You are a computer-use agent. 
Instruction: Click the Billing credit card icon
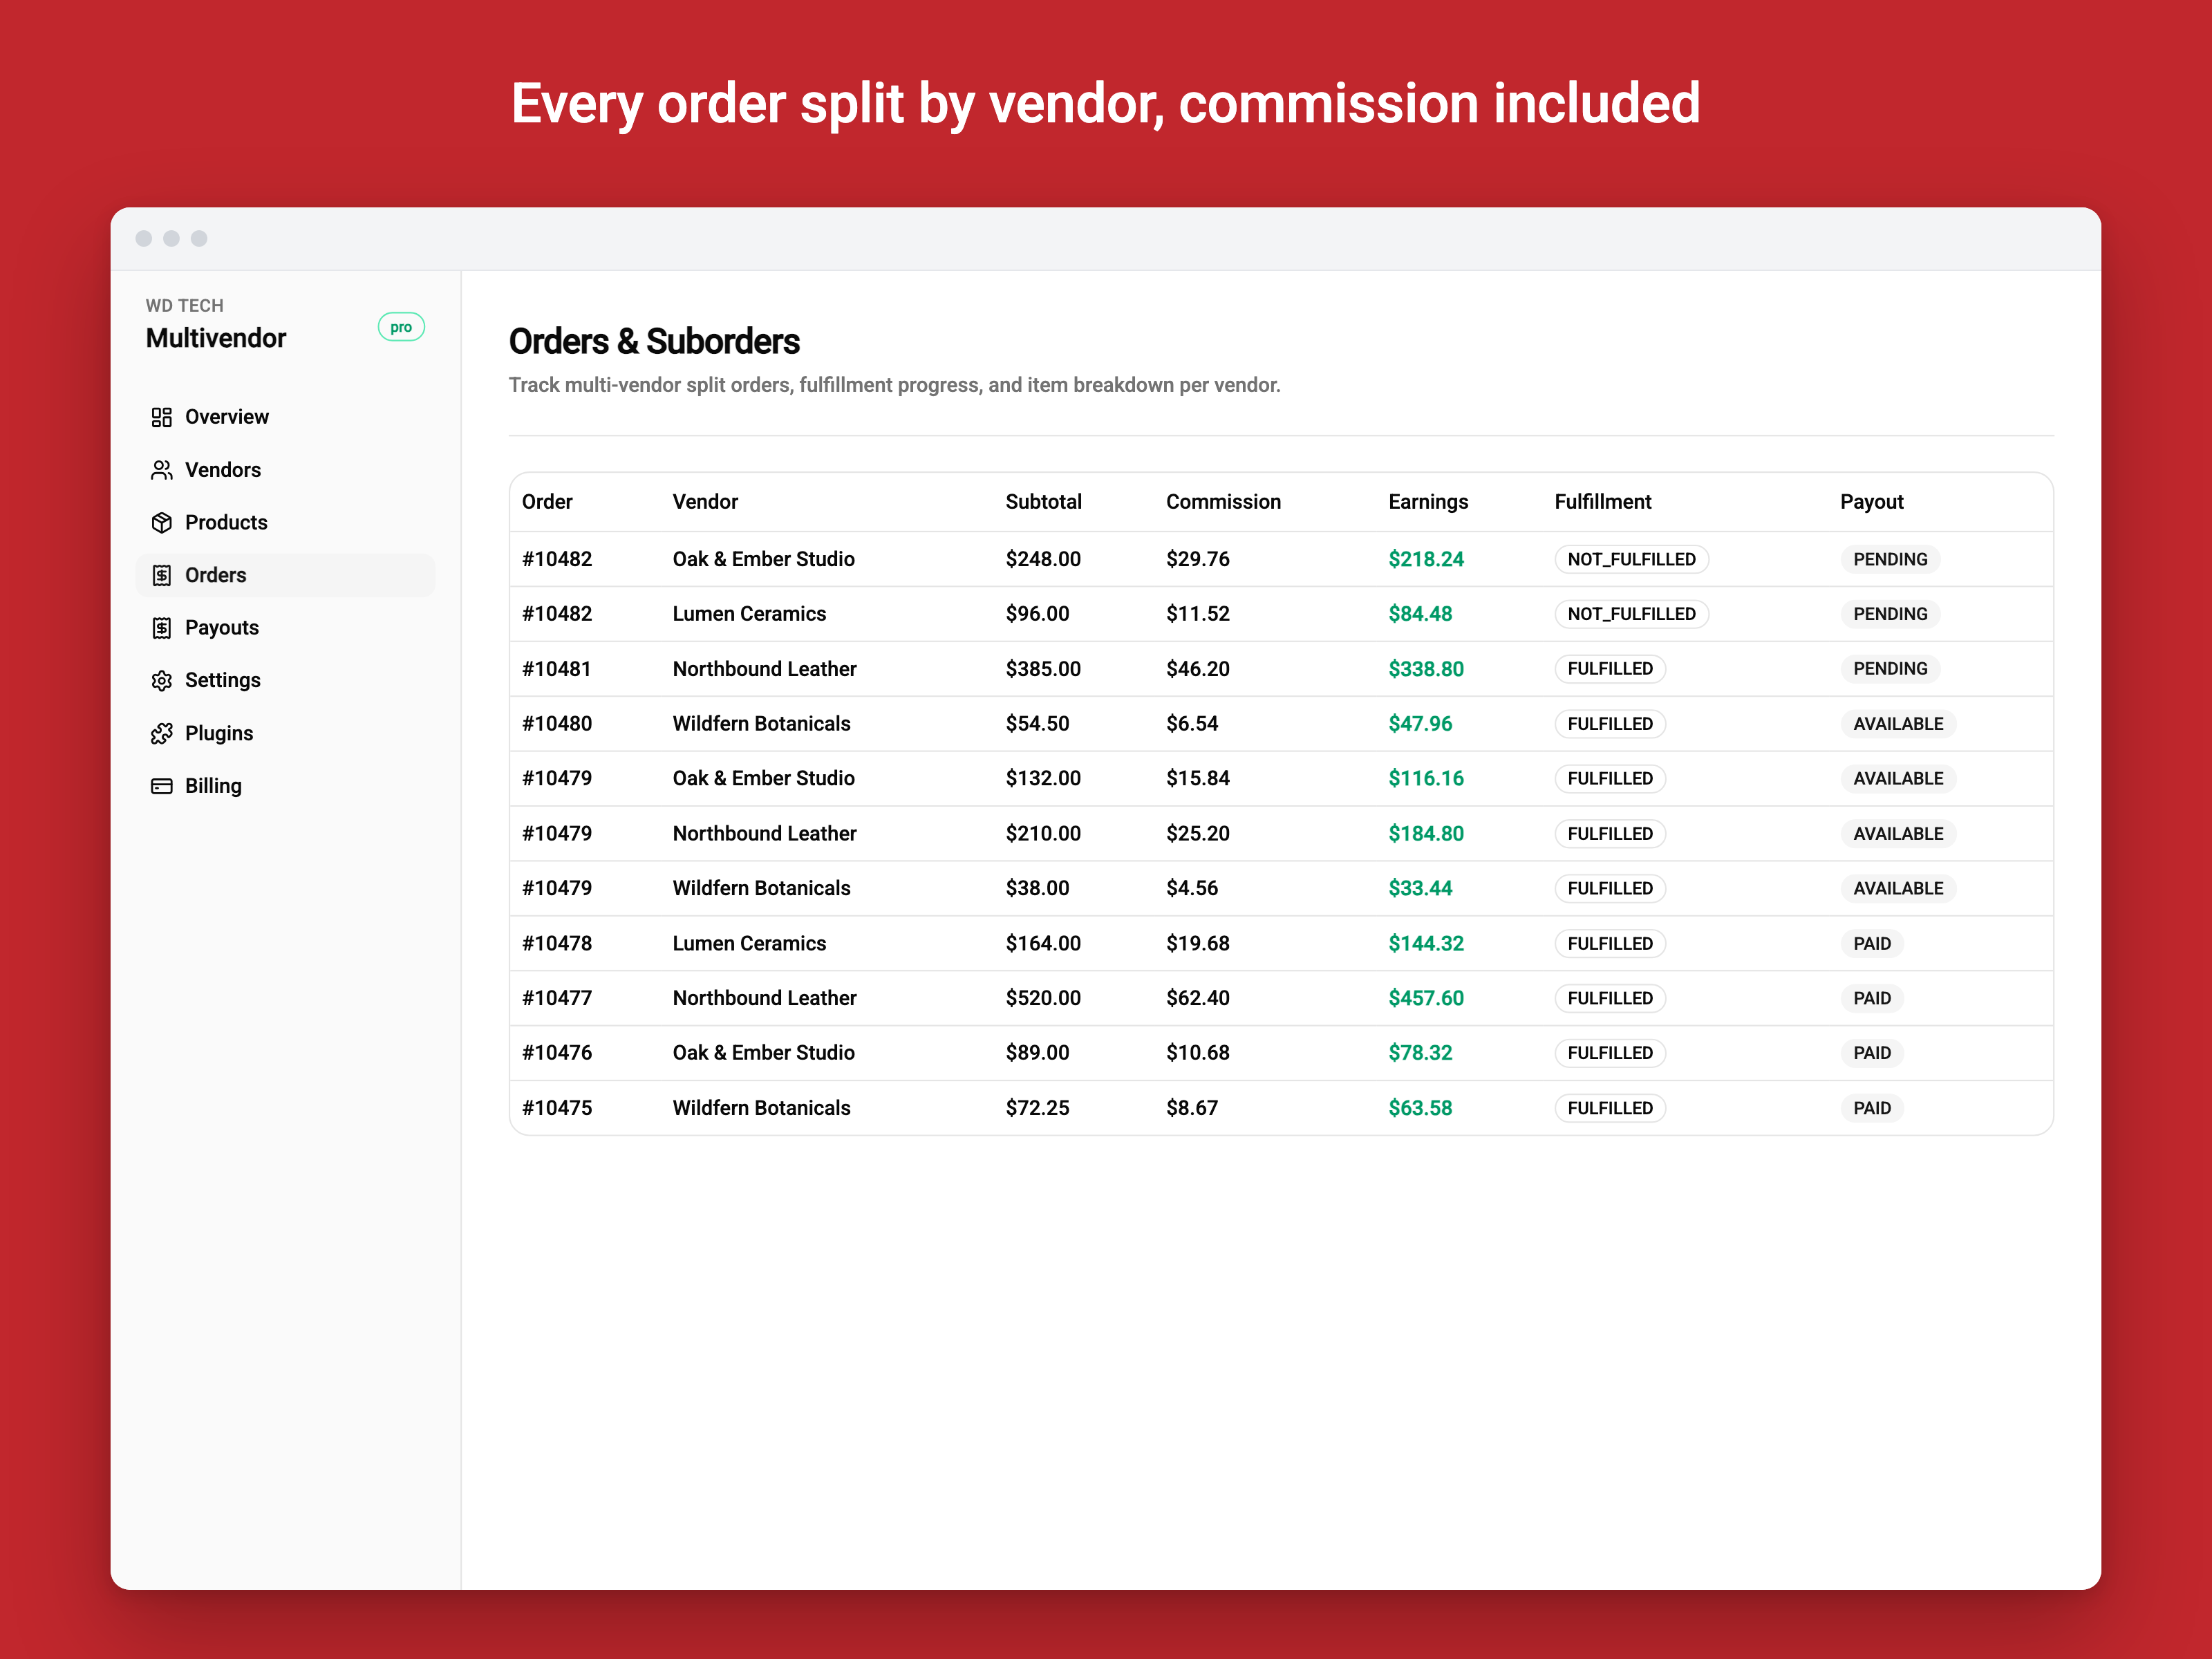pos(161,786)
